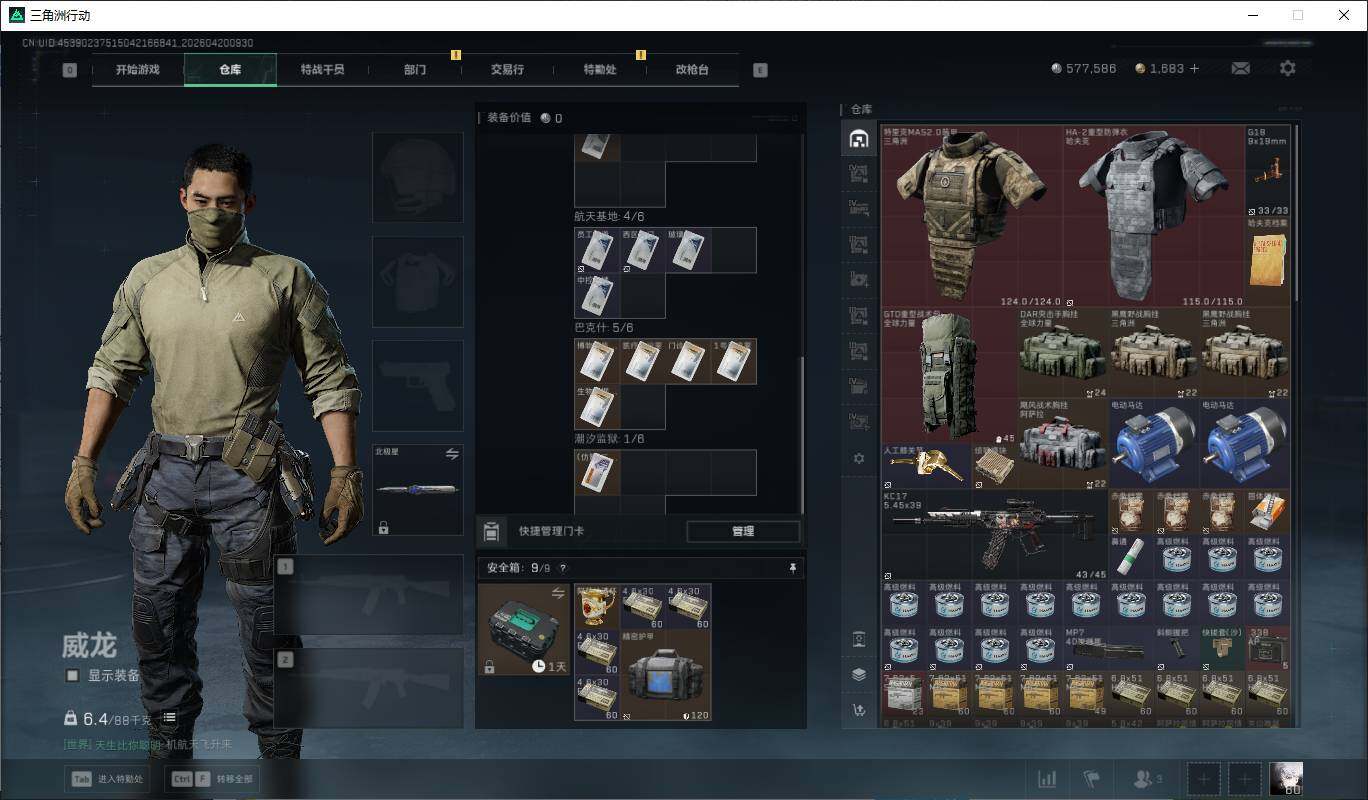Select the 338 AP ammo box
Screen dimensions: 1368x800
click(x=1267, y=649)
